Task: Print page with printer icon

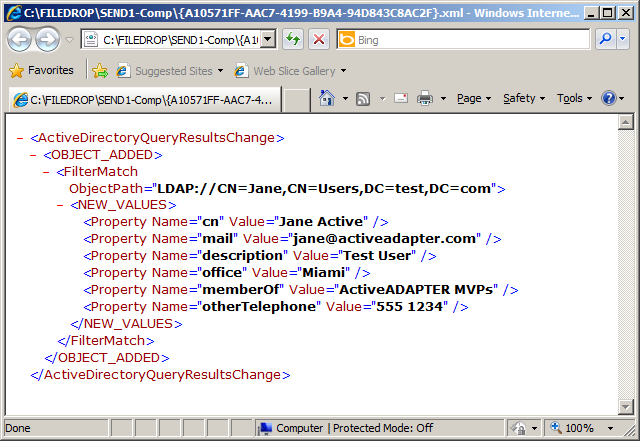Action: [425, 98]
